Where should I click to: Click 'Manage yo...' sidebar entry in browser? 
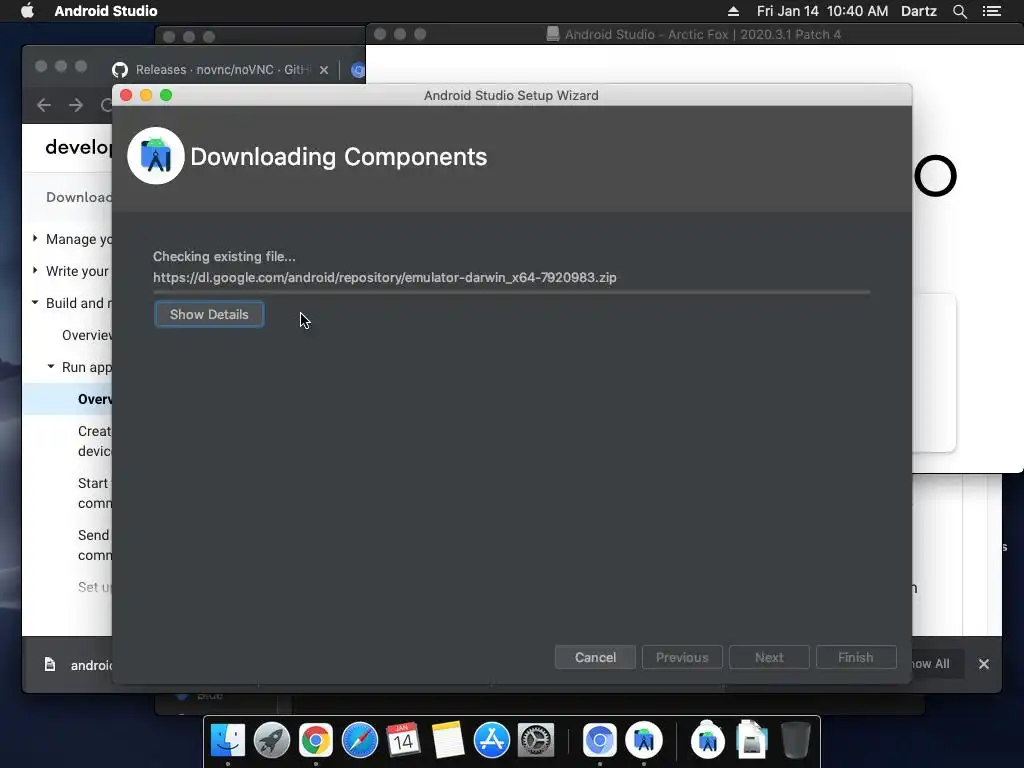click(78, 239)
